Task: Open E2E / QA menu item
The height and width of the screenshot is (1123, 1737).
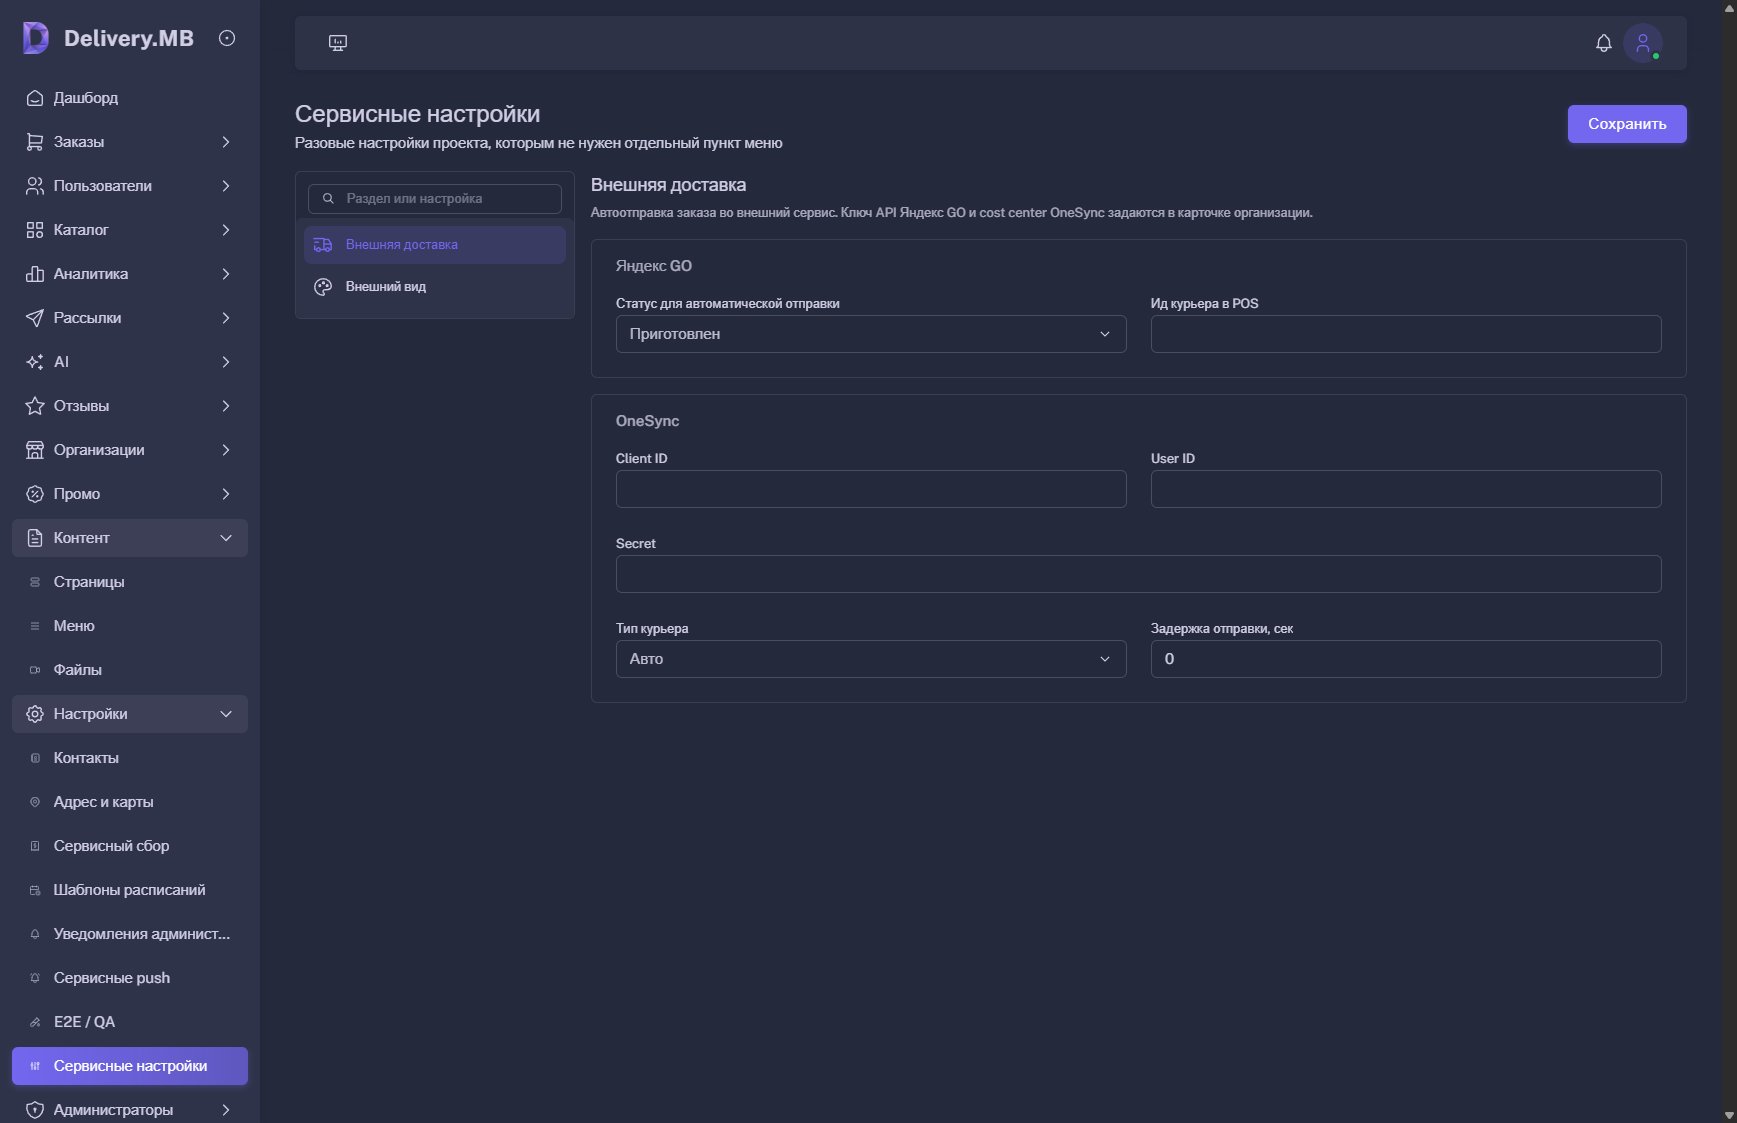Action: [x=130, y=1022]
